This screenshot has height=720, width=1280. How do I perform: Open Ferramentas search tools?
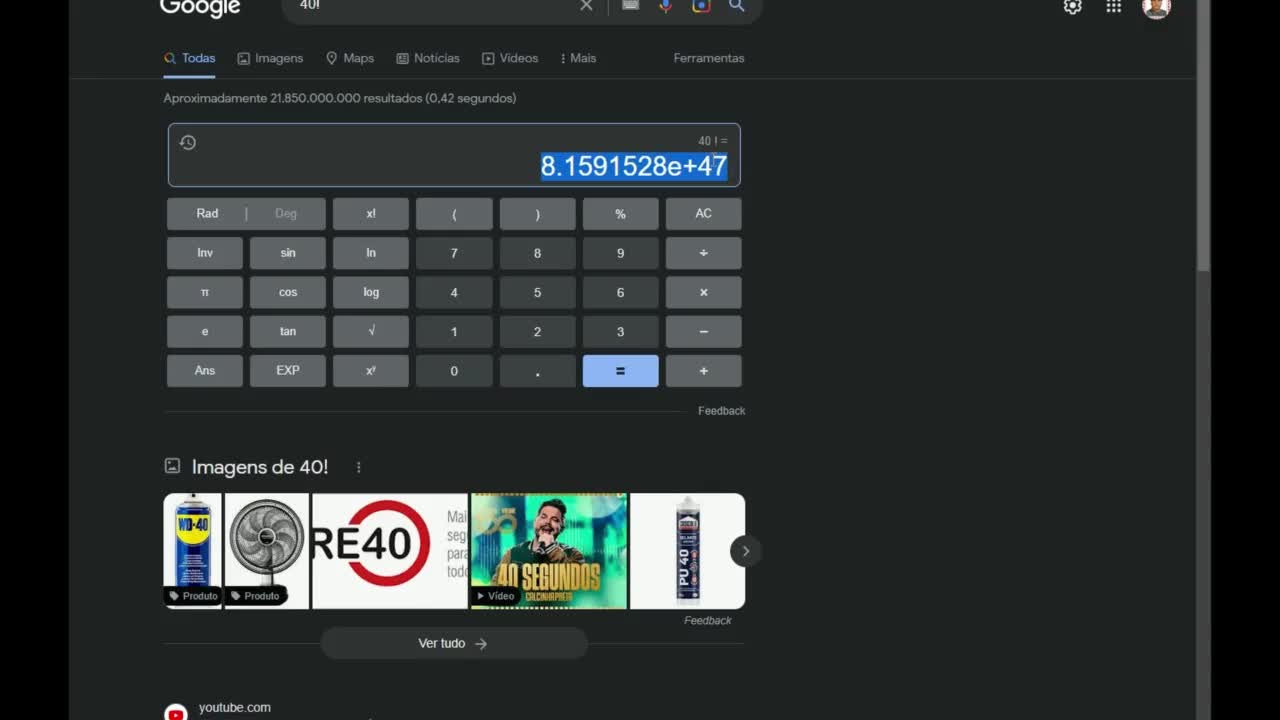click(x=708, y=58)
